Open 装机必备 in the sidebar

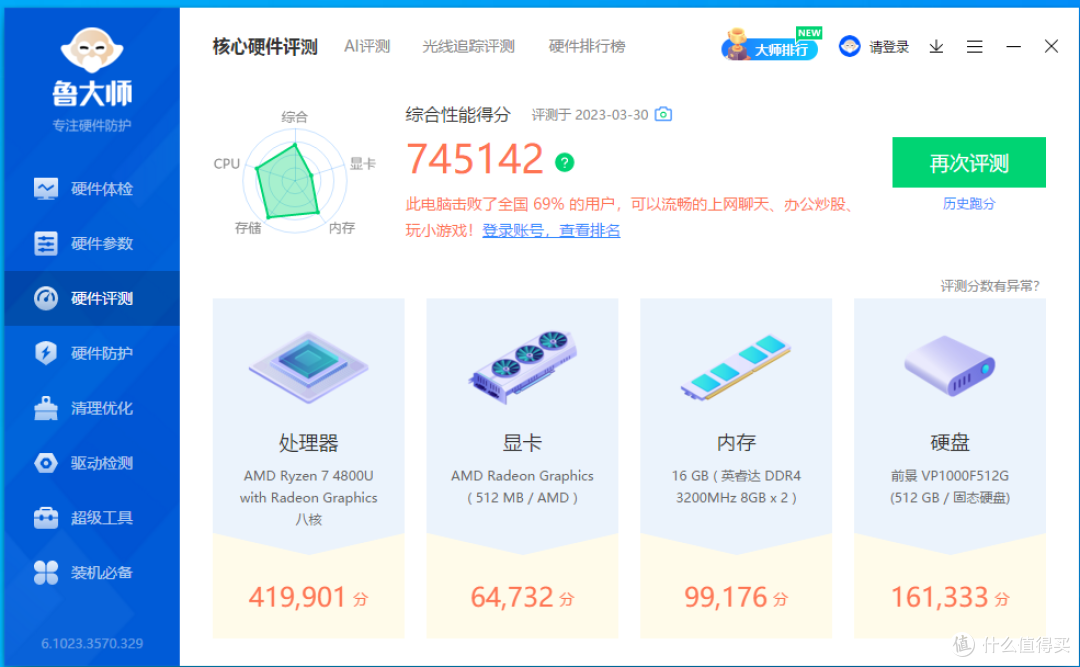[92, 572]
